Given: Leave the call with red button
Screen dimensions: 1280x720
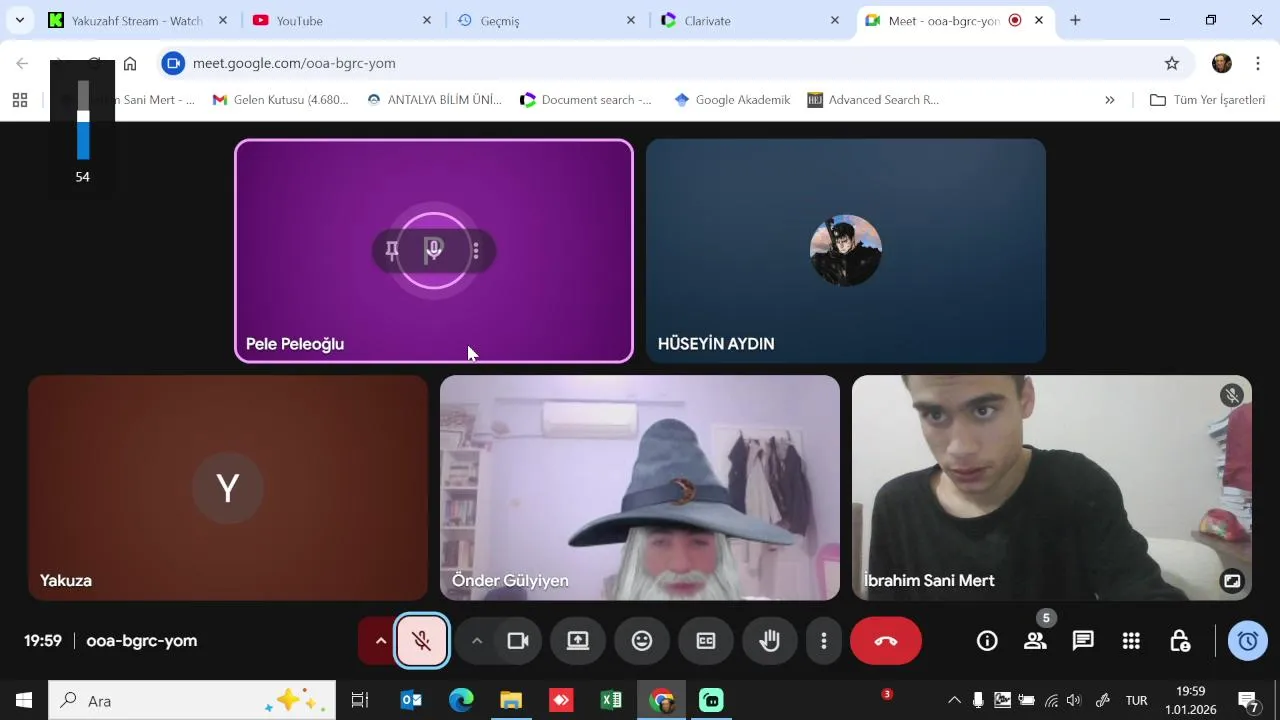Looking at the screenshot, I should [886, 641].
